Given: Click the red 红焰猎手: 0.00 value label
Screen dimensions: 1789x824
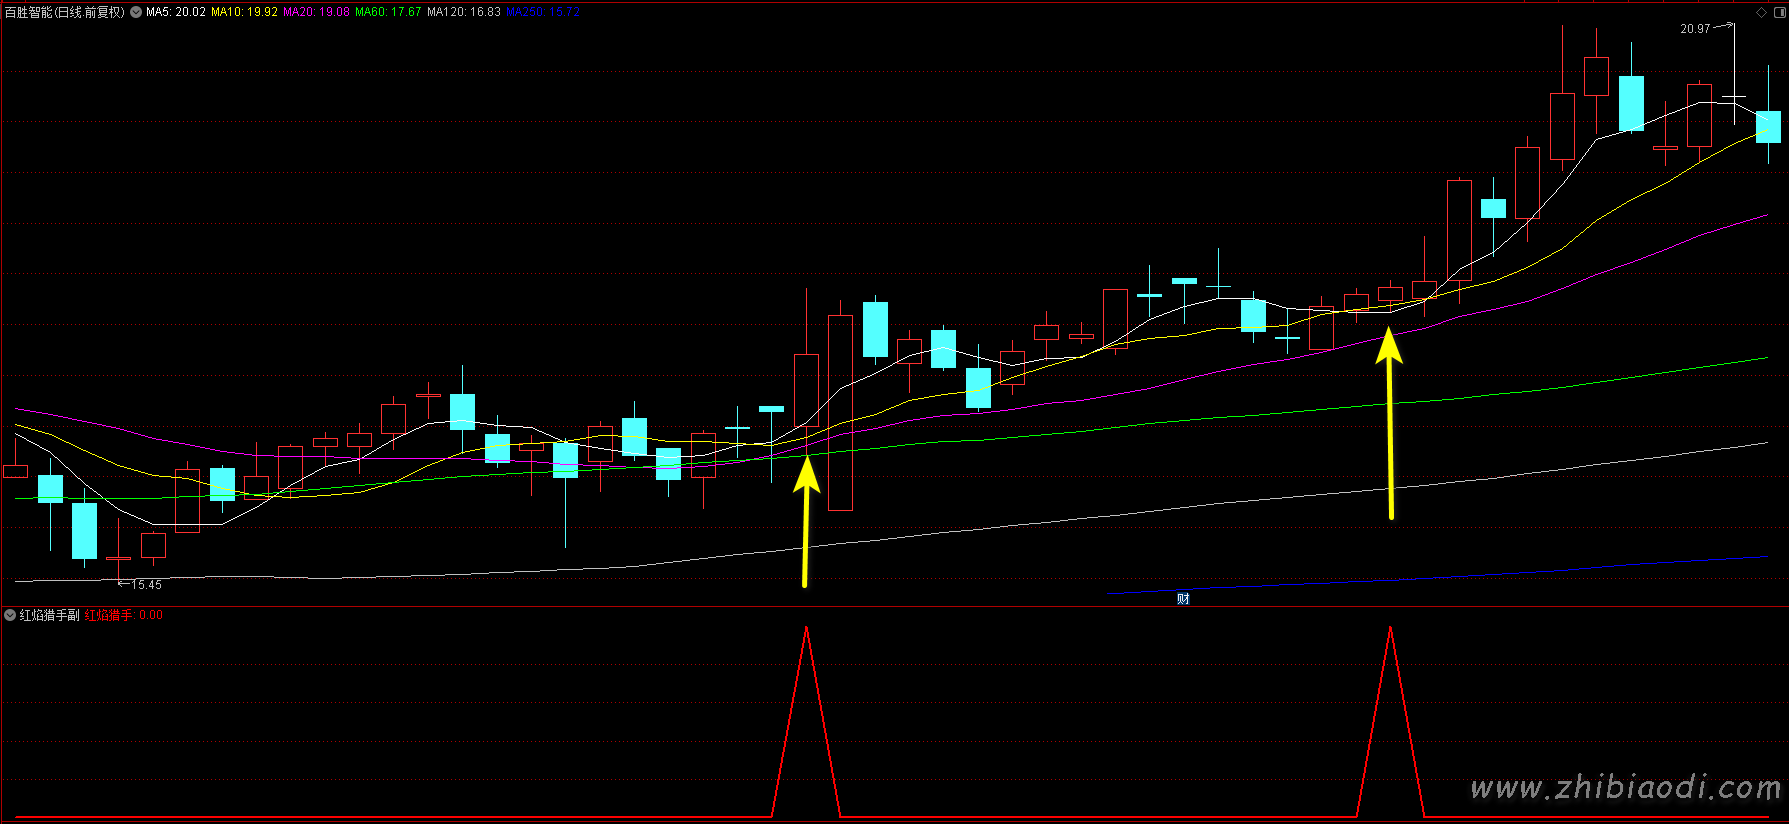Looking at the screenshot, I should (x=123, y=615).
